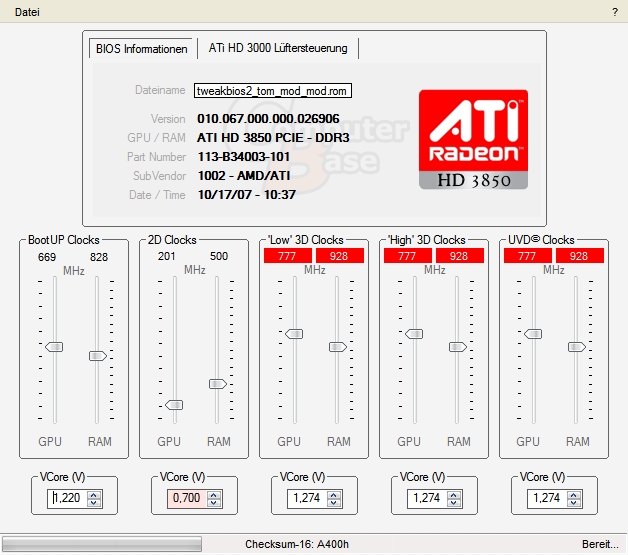Click Date / Time value 10/17/07 - 10:37

pos(247,195)
